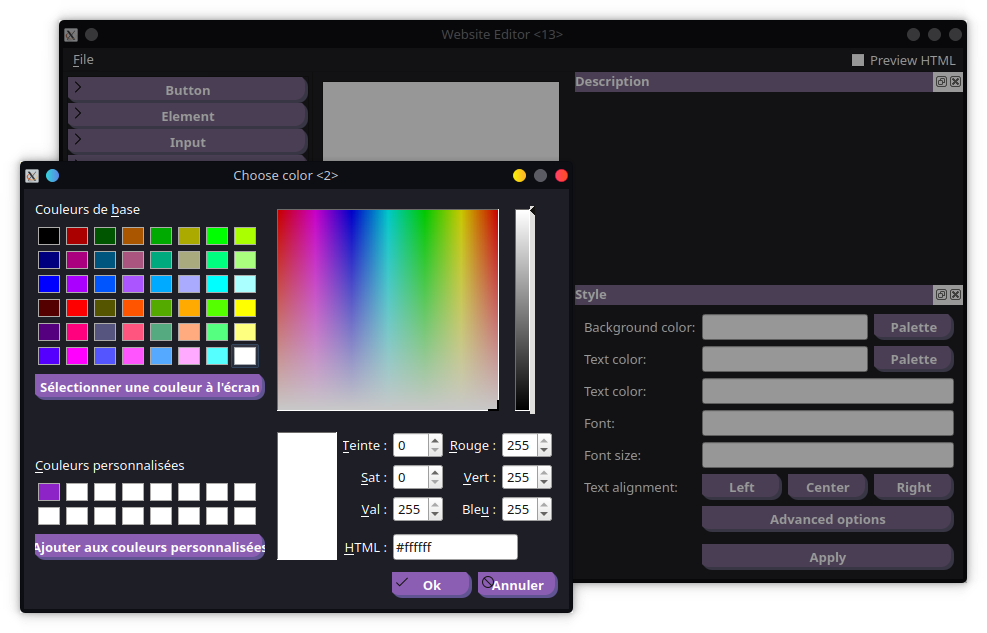Pick the black basic color swatch
987x633 pixels.
(x=49, y=236)
